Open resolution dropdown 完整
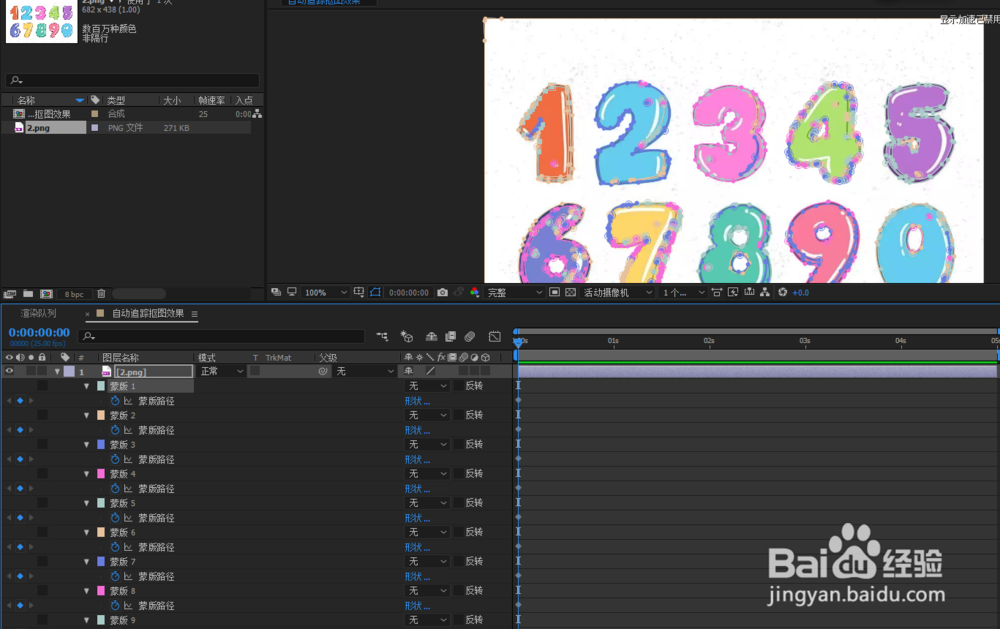Viewport: 1000px width, 629px height. (515, 293)
